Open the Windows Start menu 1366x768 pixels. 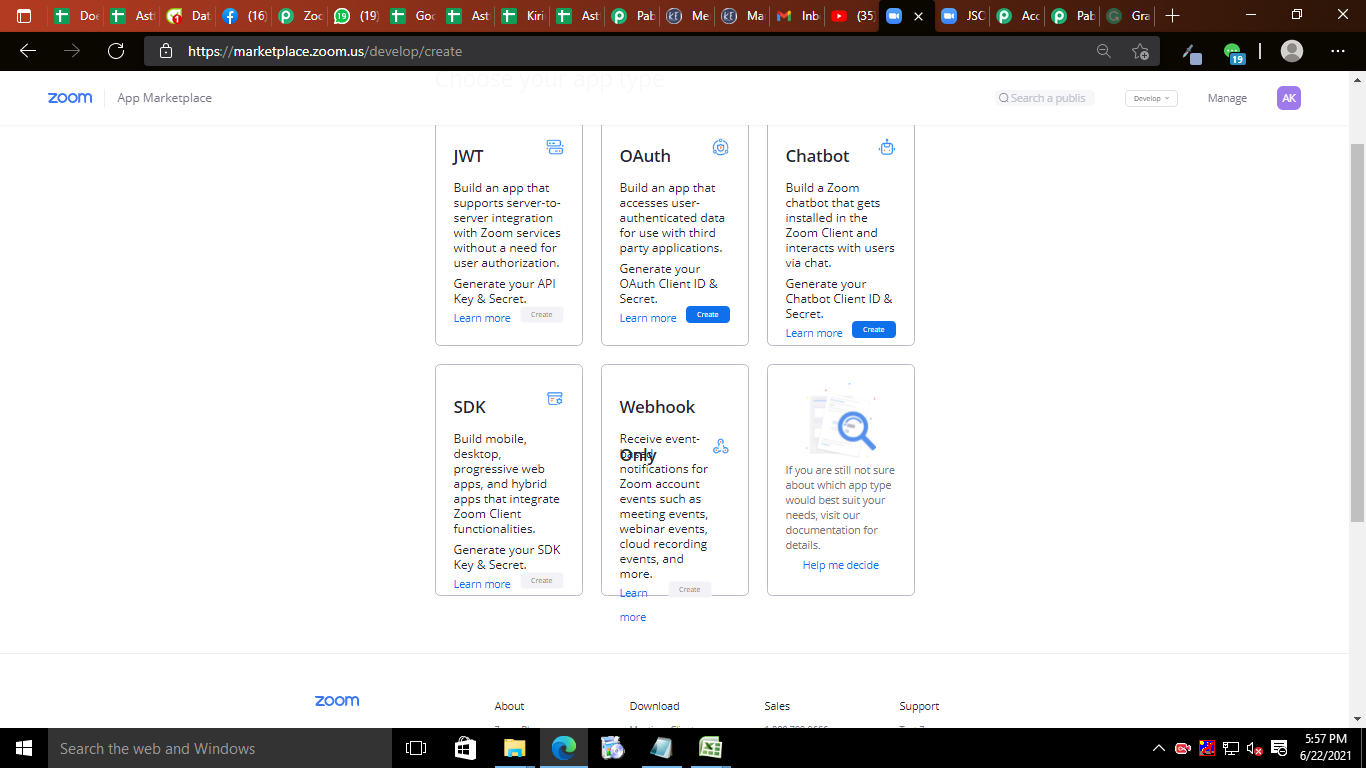click(24, 748)
